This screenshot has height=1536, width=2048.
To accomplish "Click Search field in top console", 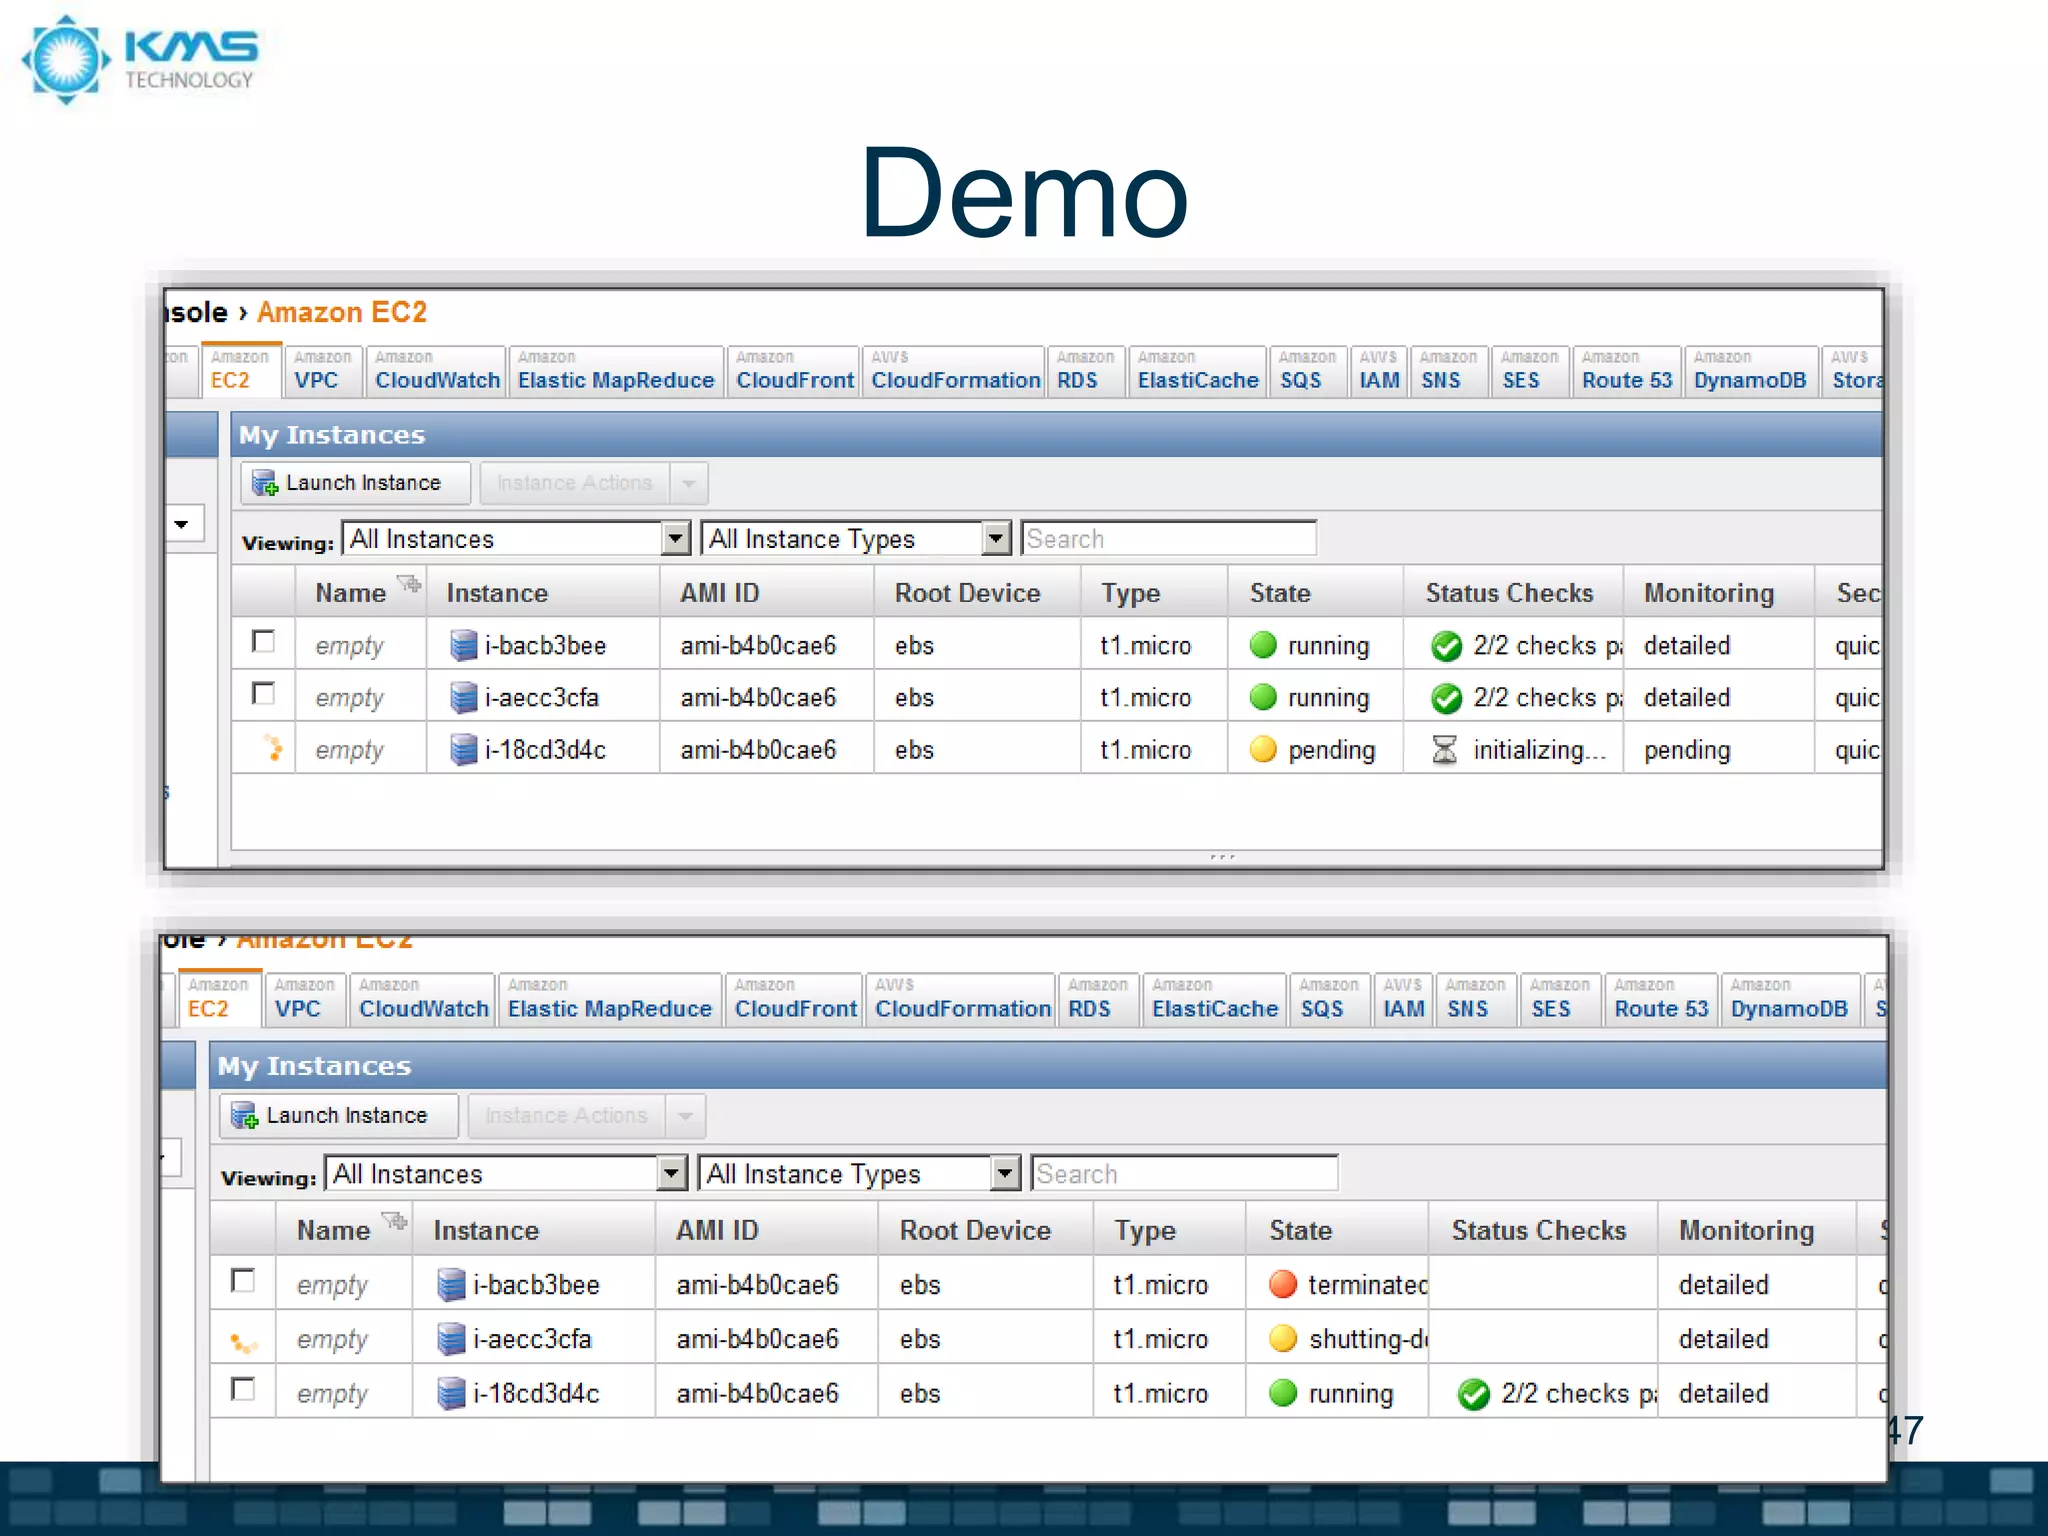I will [x=1168, y=539].
